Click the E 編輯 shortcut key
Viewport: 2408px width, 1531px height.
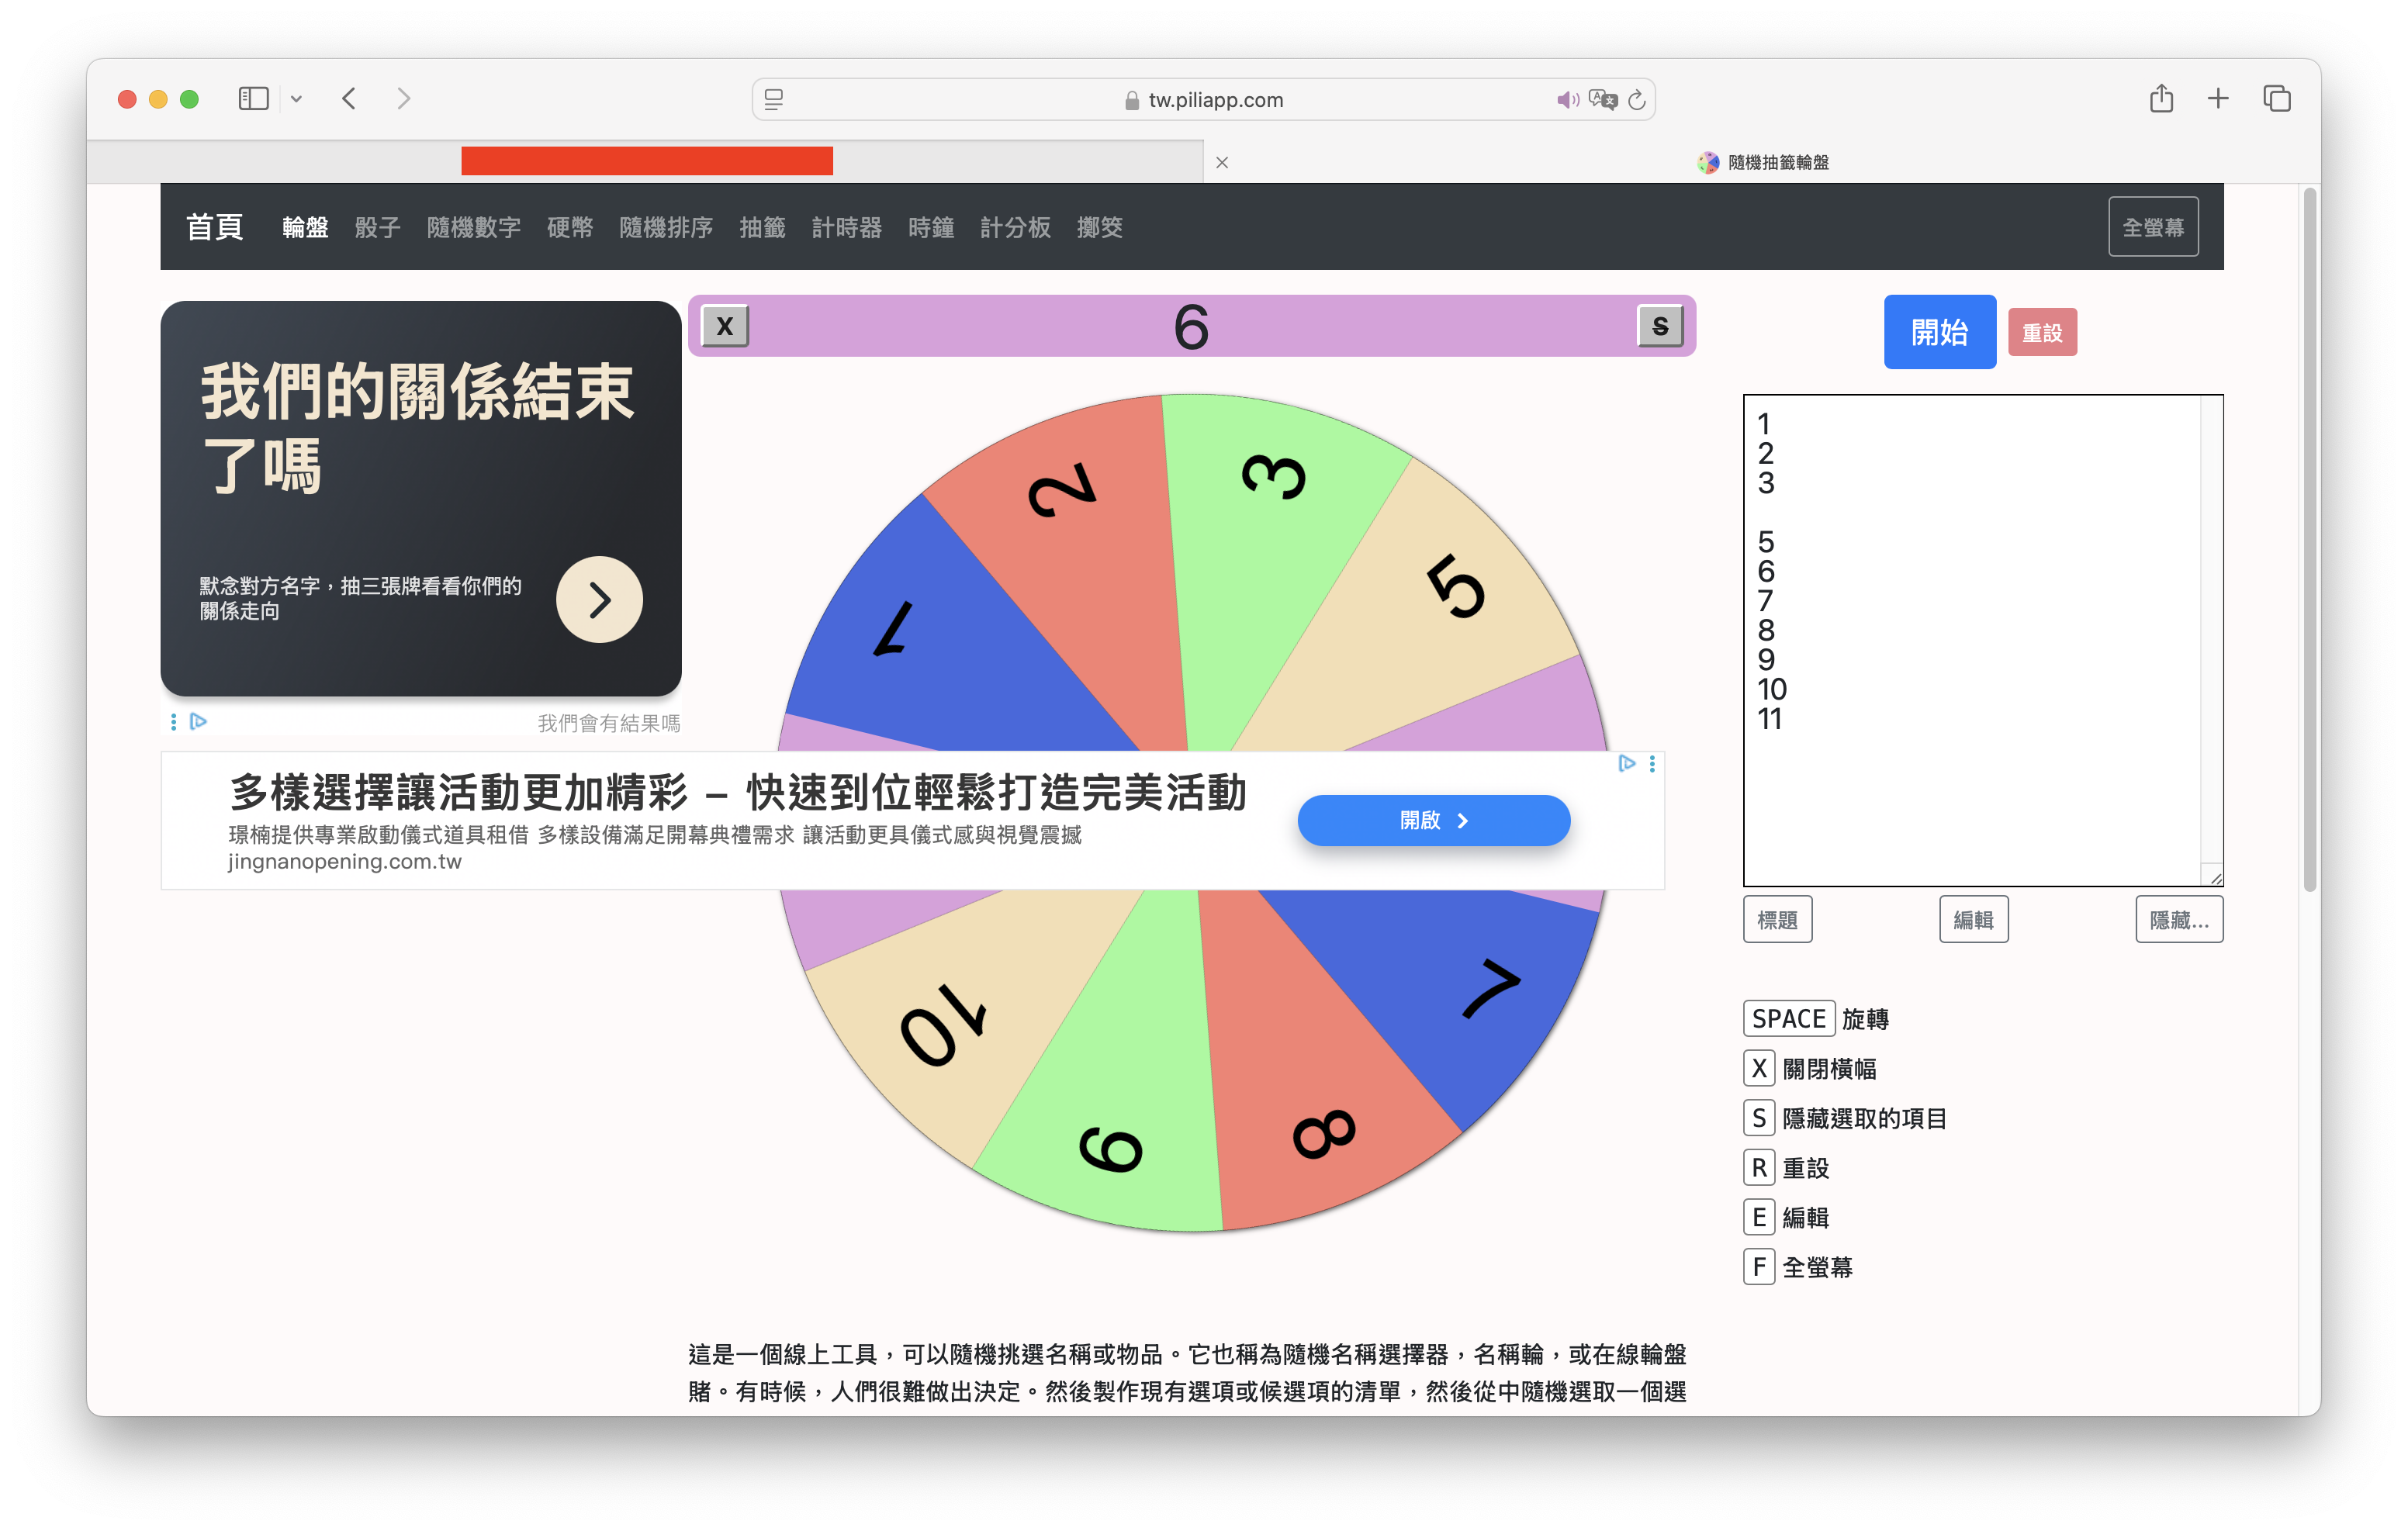pyautogui.click(x=1759, y=1217)
